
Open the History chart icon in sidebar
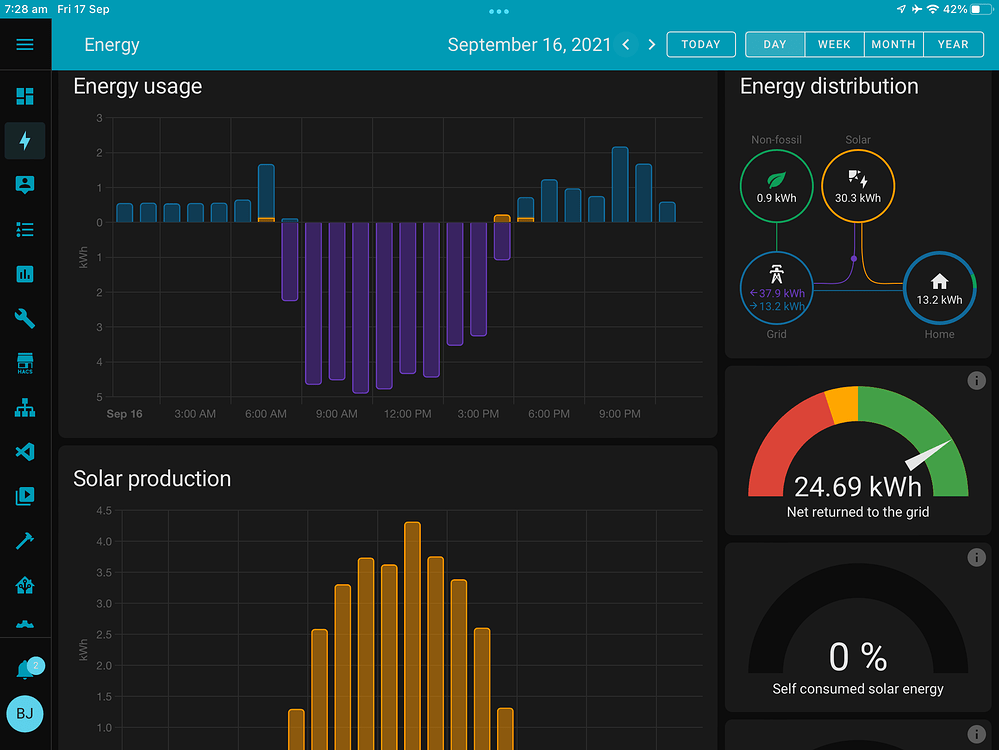click(x=25, y=274)
